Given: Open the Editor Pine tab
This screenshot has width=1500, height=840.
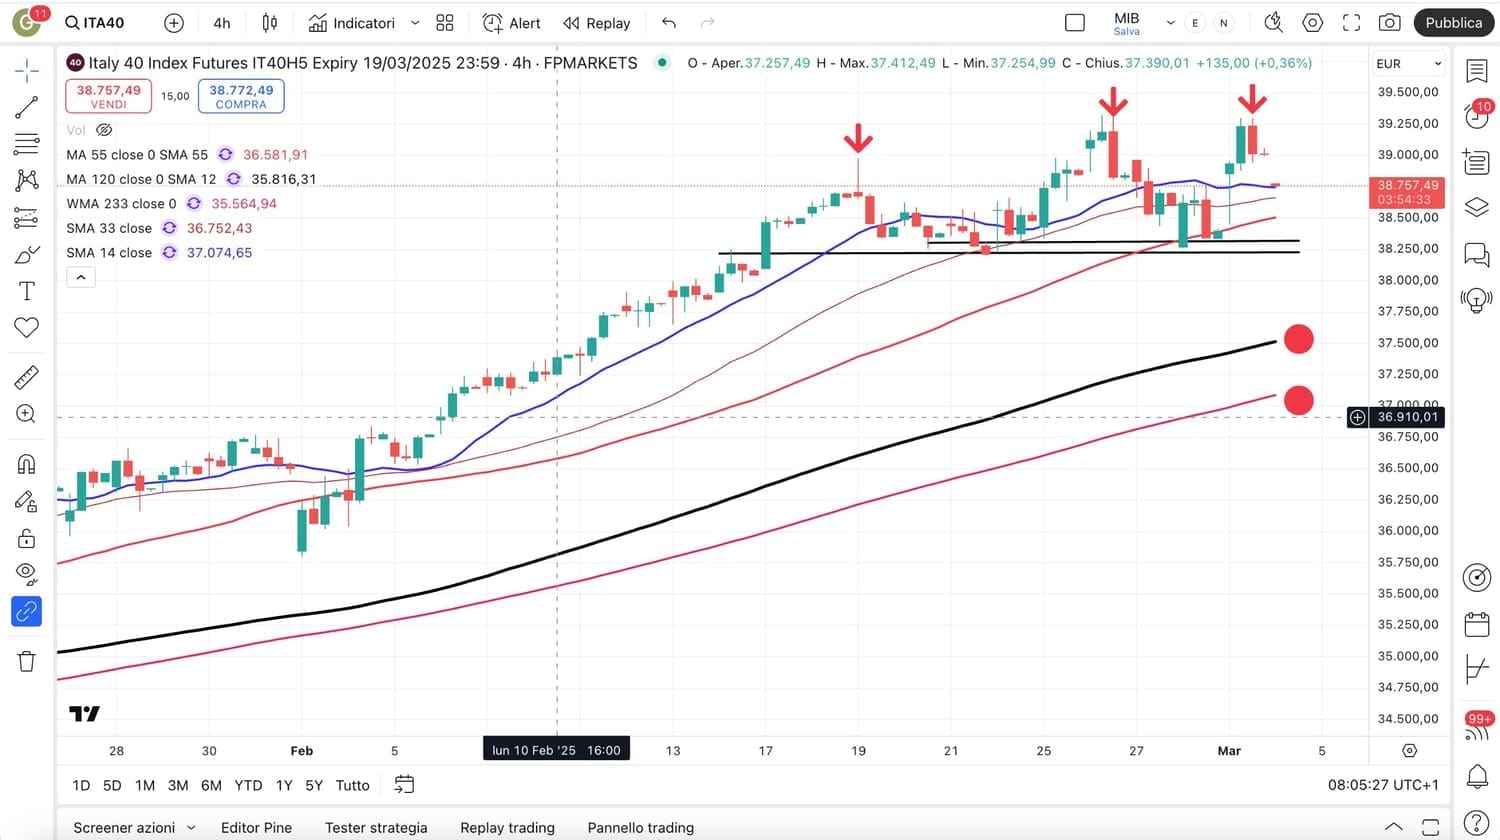Looking at the screenshot, I should (x=256, y=827).
